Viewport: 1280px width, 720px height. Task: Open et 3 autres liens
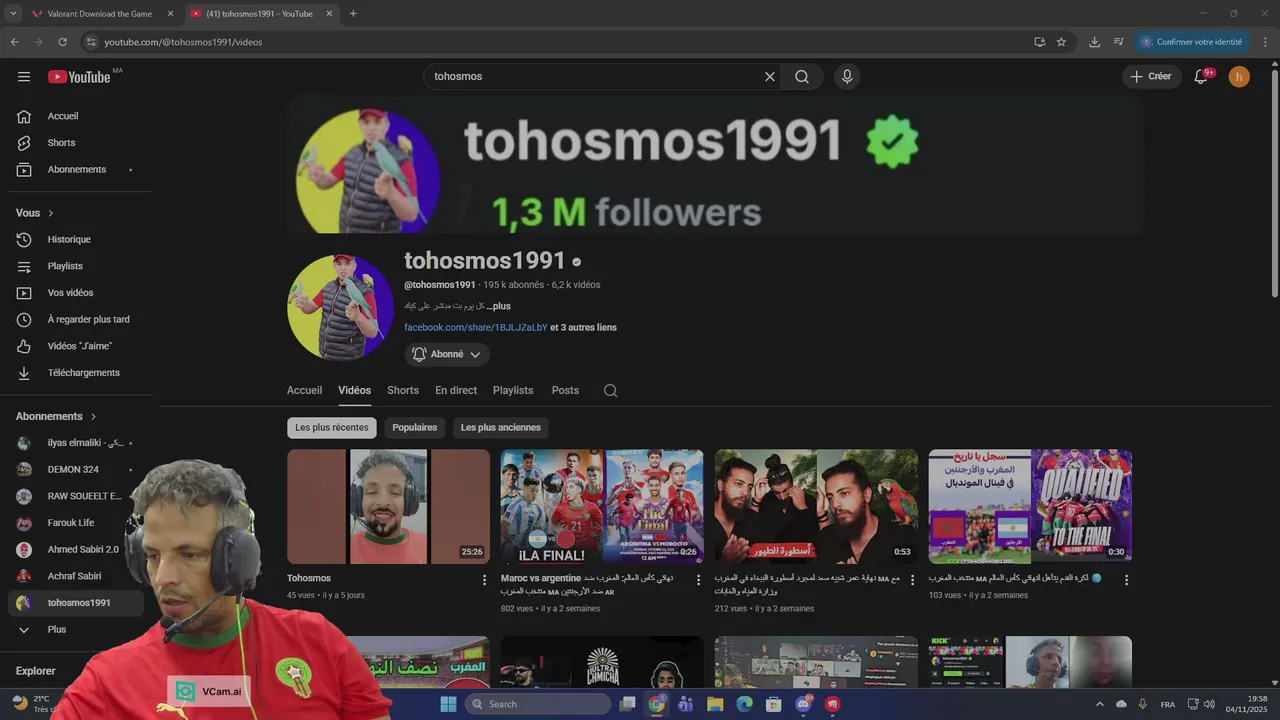tap(584, 327)
